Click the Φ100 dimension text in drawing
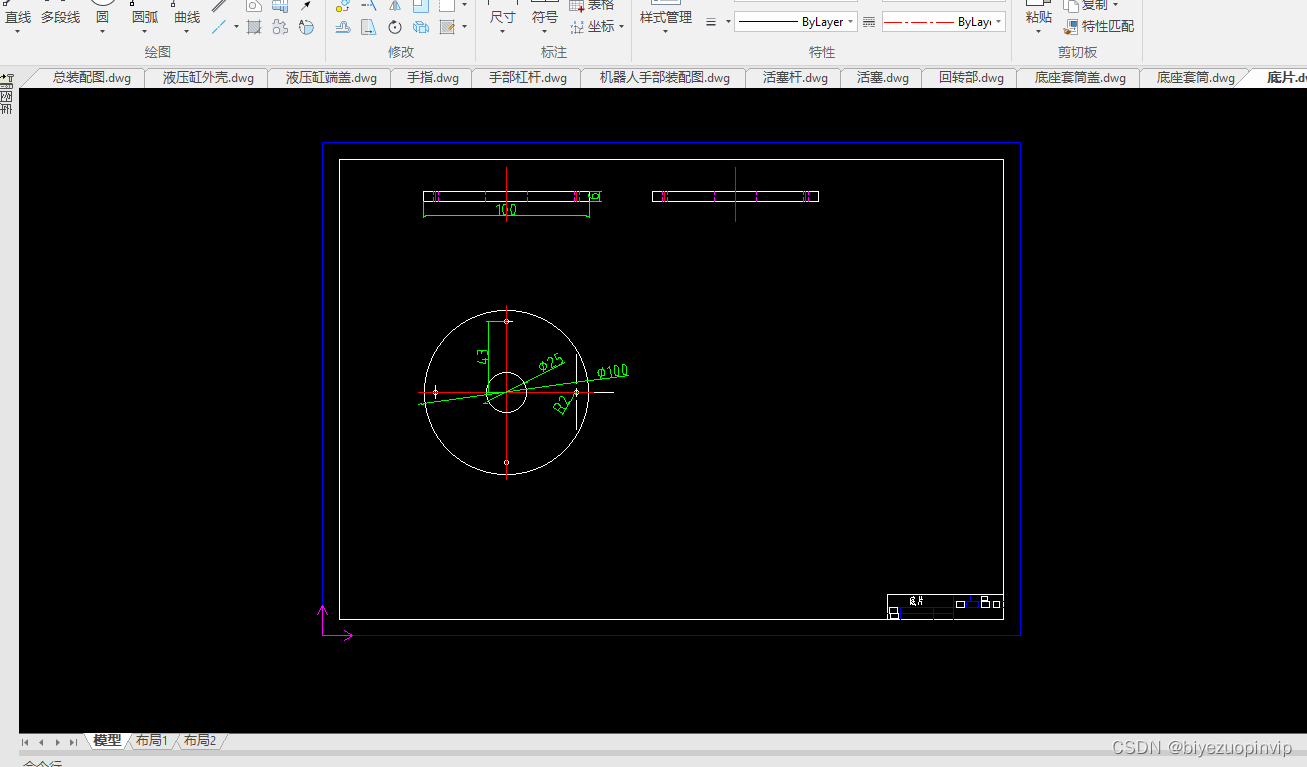The image size is (1307, 767). point(612,372)
